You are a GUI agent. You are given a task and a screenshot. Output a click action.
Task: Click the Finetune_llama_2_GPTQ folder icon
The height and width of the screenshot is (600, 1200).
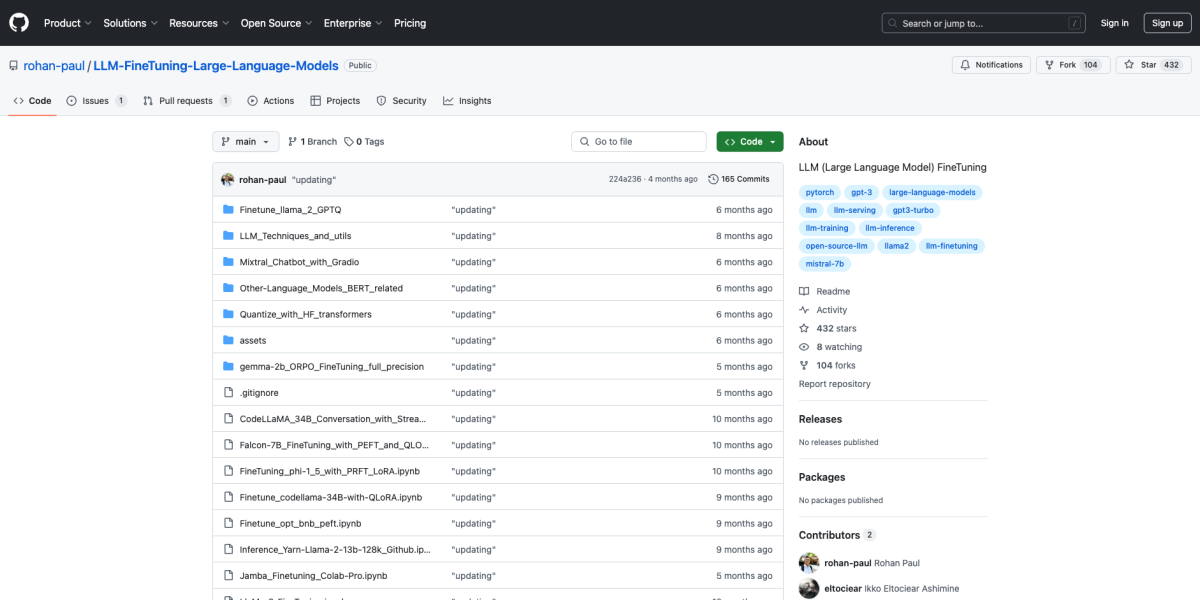(x=228, y=210)
